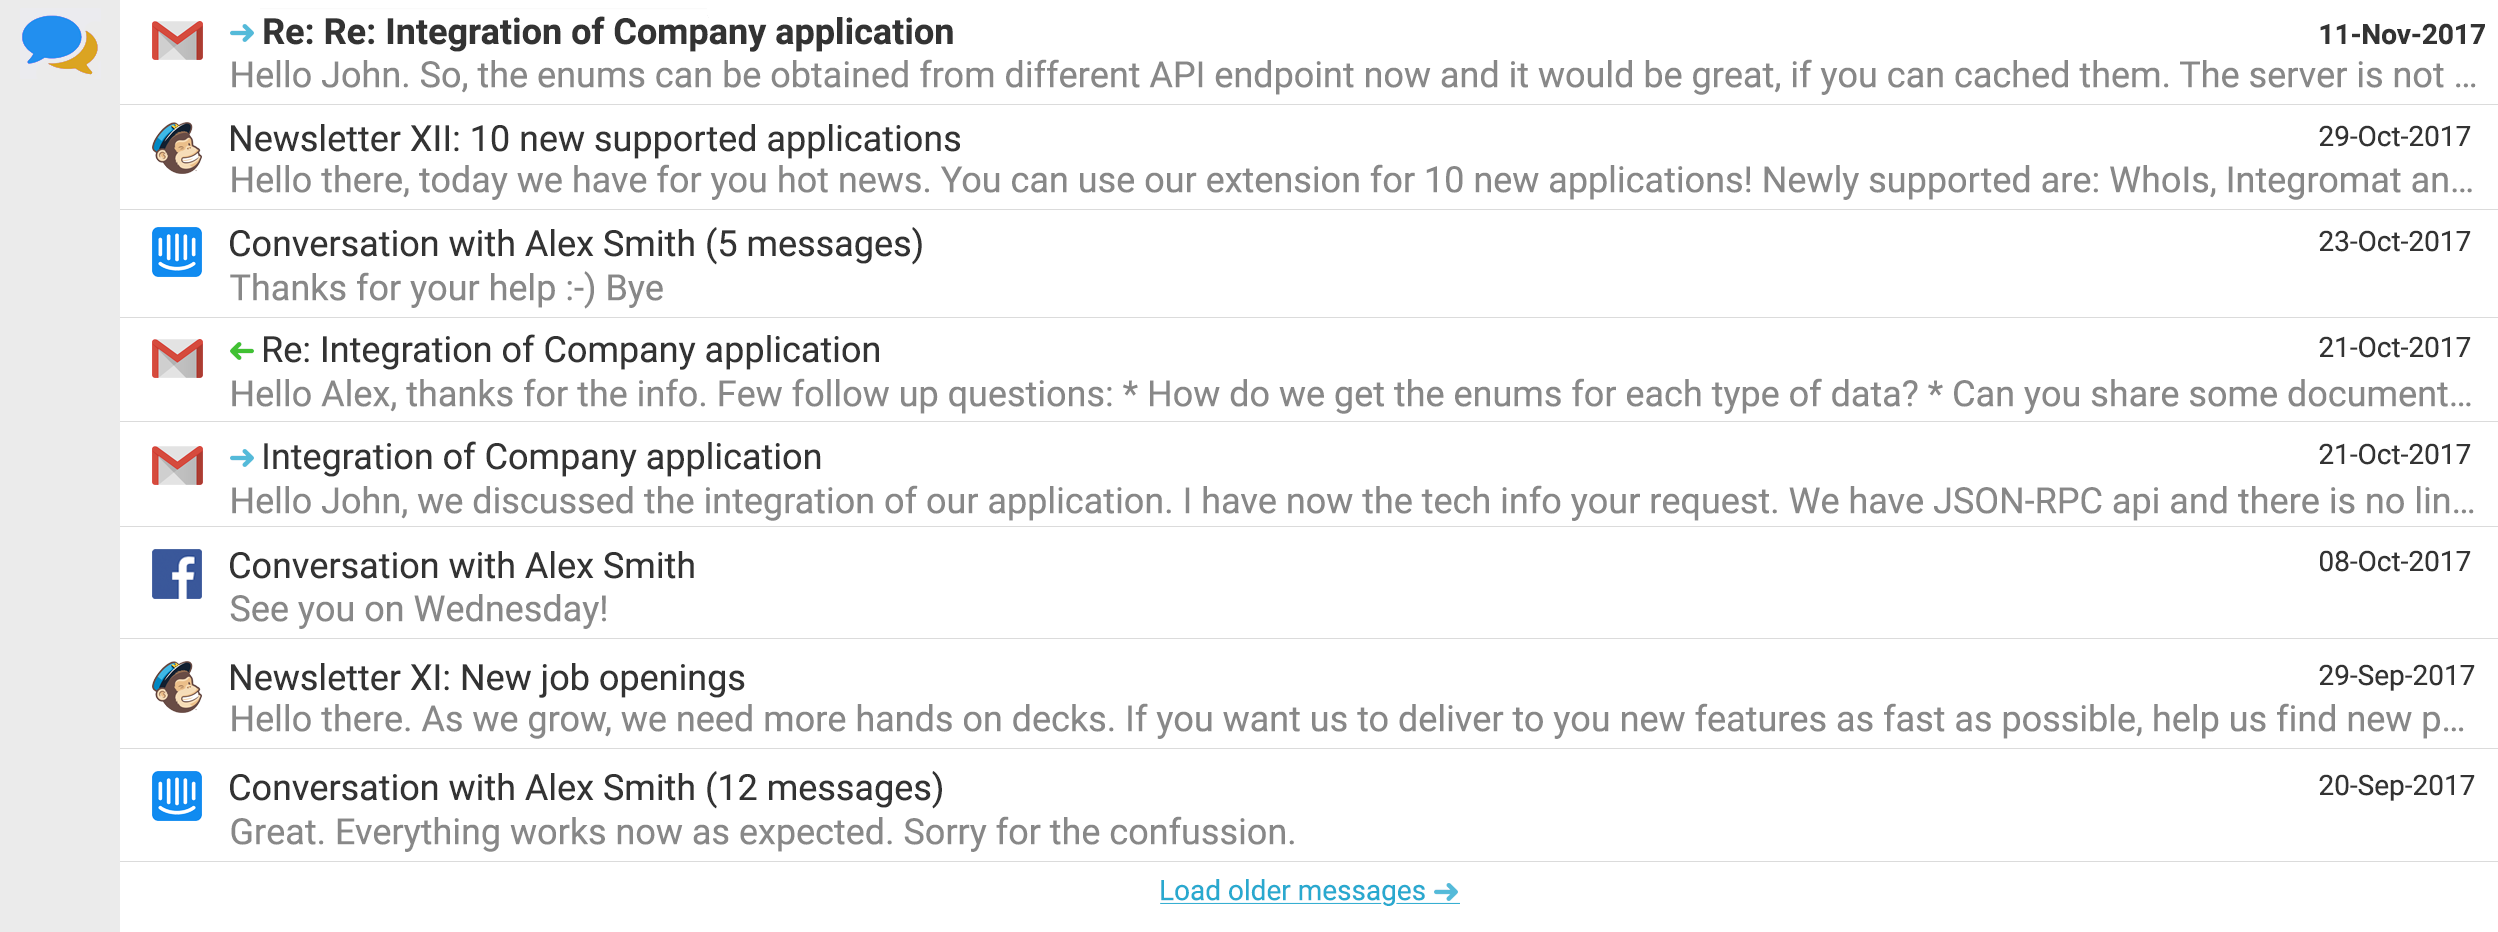The width and height of the screenshot is (2498, 932).
Task: Click green incoming arrow on Re: Integration message
Action: coord(241,351)
